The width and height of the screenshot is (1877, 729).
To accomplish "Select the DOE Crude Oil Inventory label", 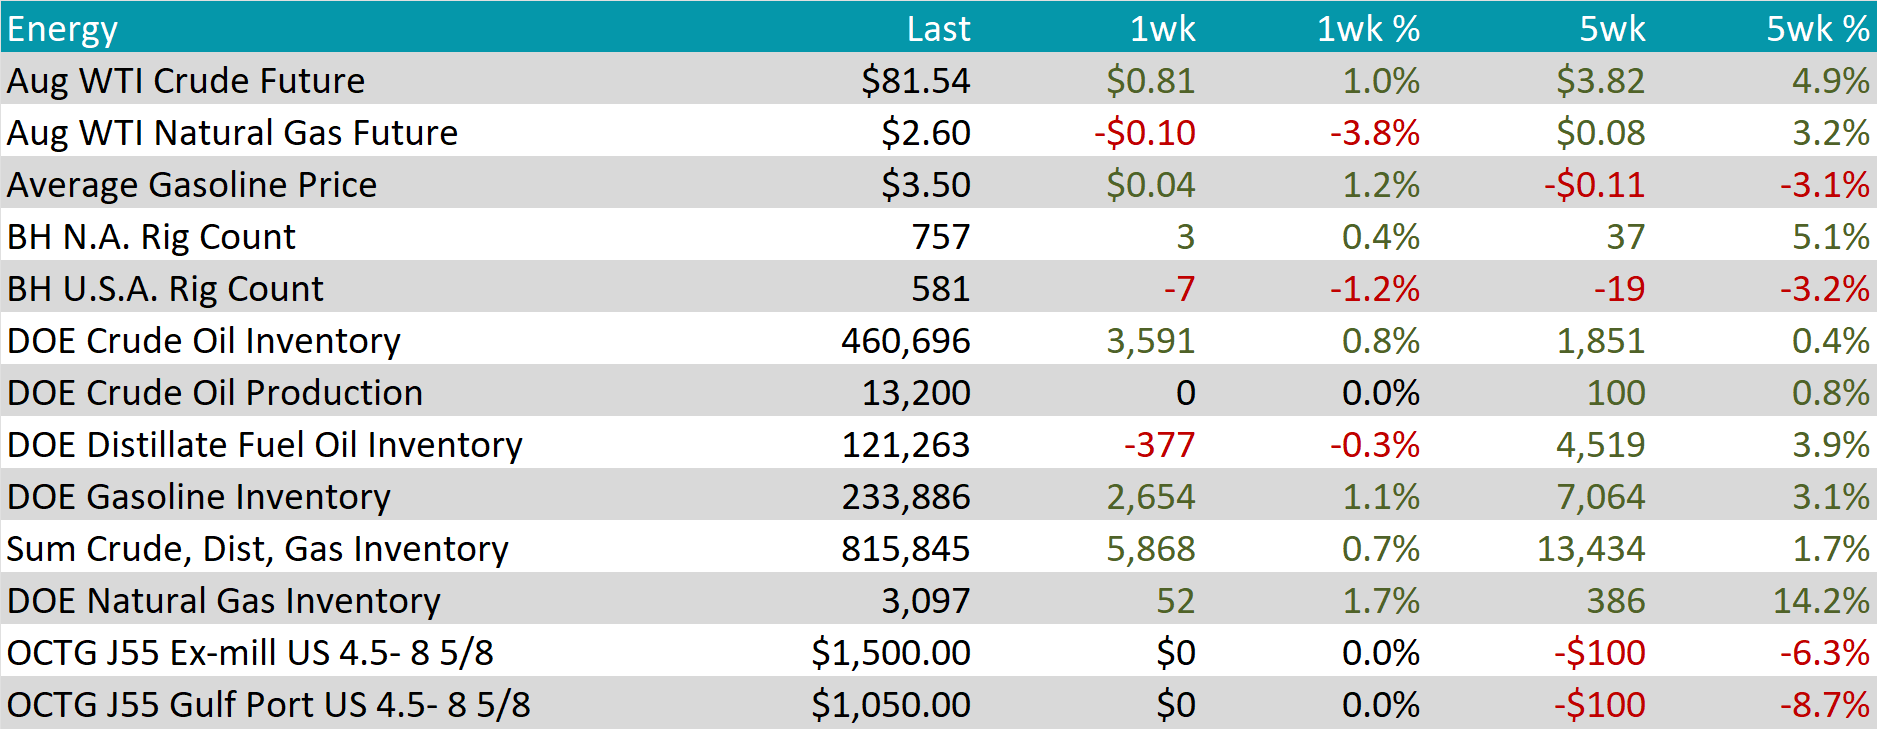I will click(204, 341).
